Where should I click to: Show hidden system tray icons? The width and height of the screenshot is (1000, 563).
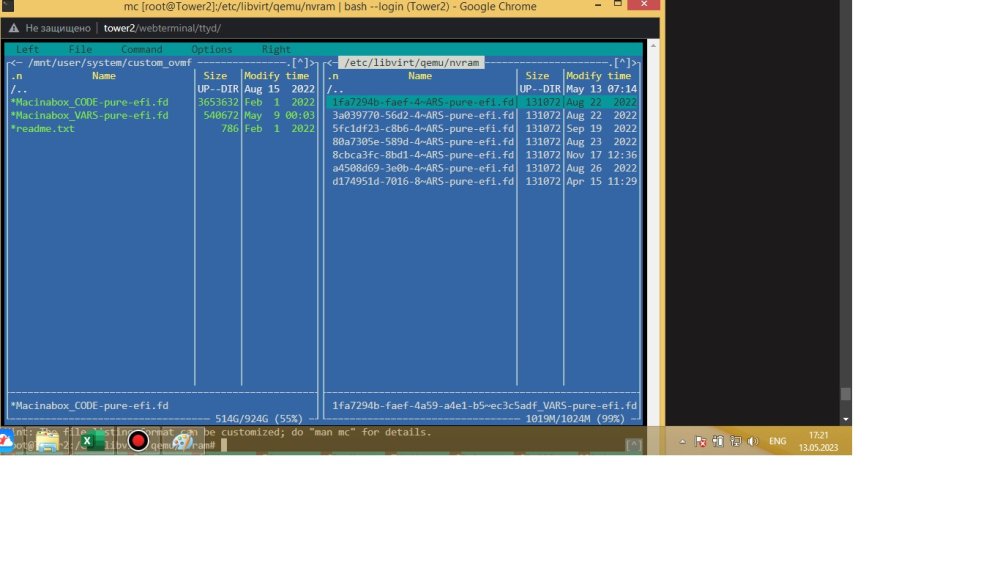tap(682, 441)
